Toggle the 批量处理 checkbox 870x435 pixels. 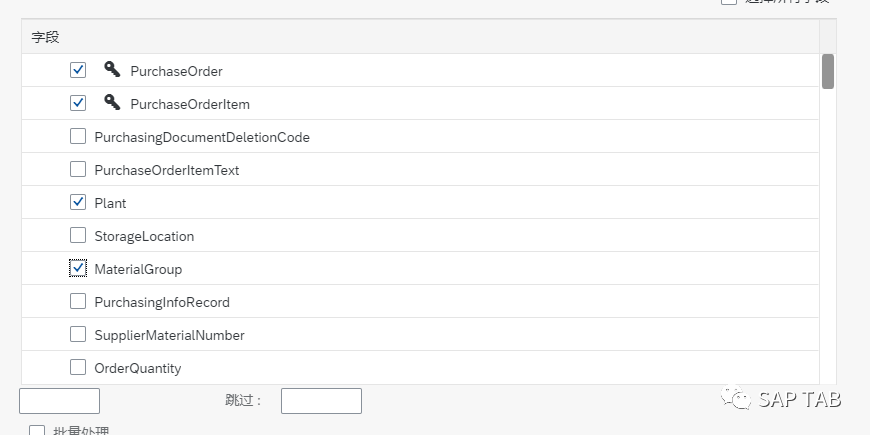point(37,430)
